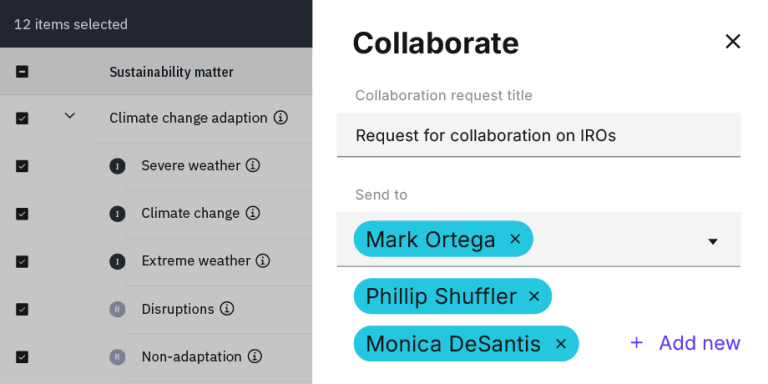Uncheck the Severe weather row checkbox
This screenshot has height=384, width=768.
[22, 166]
